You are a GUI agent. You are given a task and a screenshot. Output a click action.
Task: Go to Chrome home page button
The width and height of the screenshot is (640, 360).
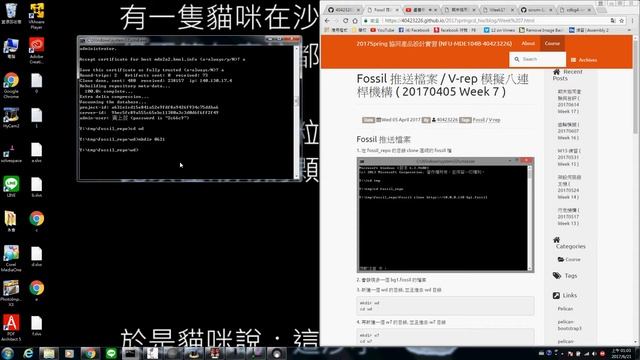coord(355,20)
